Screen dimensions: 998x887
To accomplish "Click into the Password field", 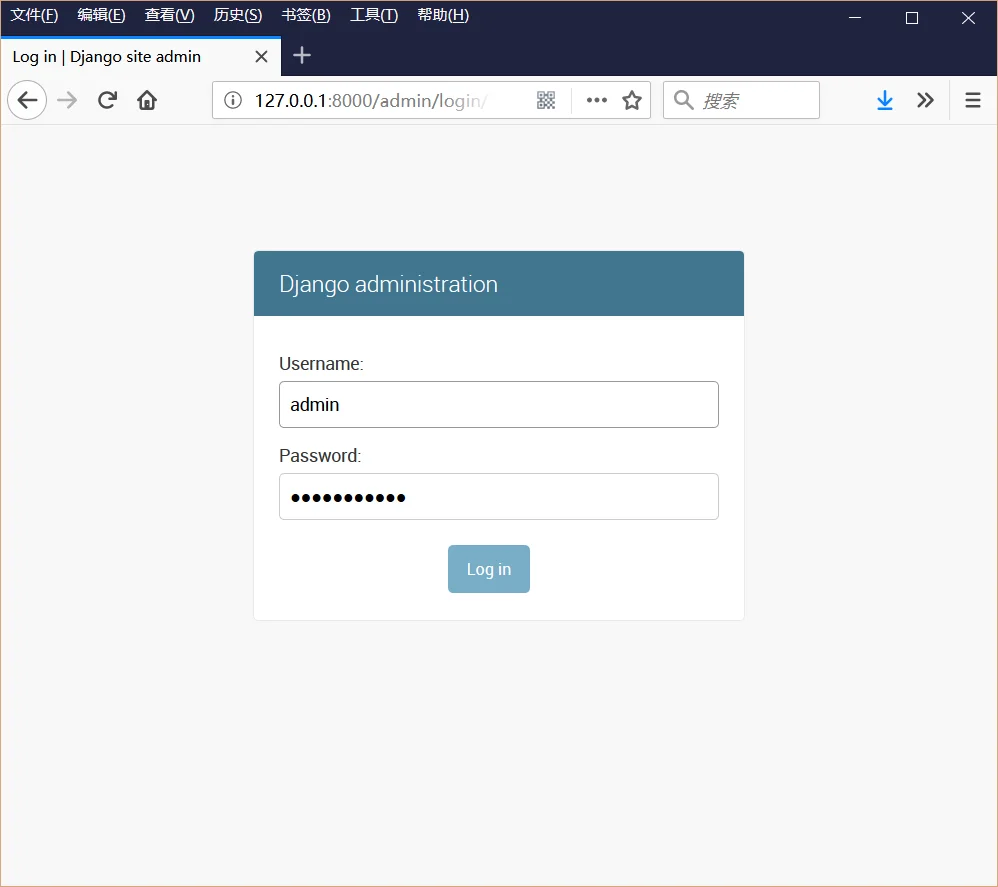I will (499, 496).
